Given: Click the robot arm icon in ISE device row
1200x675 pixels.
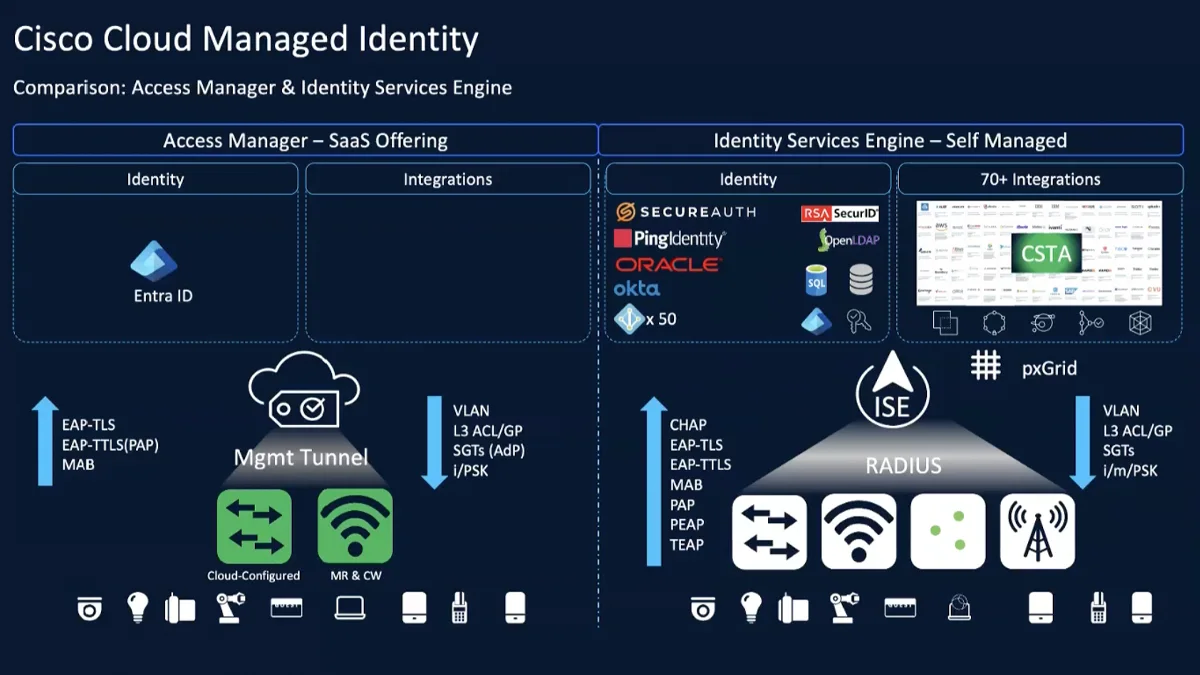Looking at the screenshot, I should [845, 607].
